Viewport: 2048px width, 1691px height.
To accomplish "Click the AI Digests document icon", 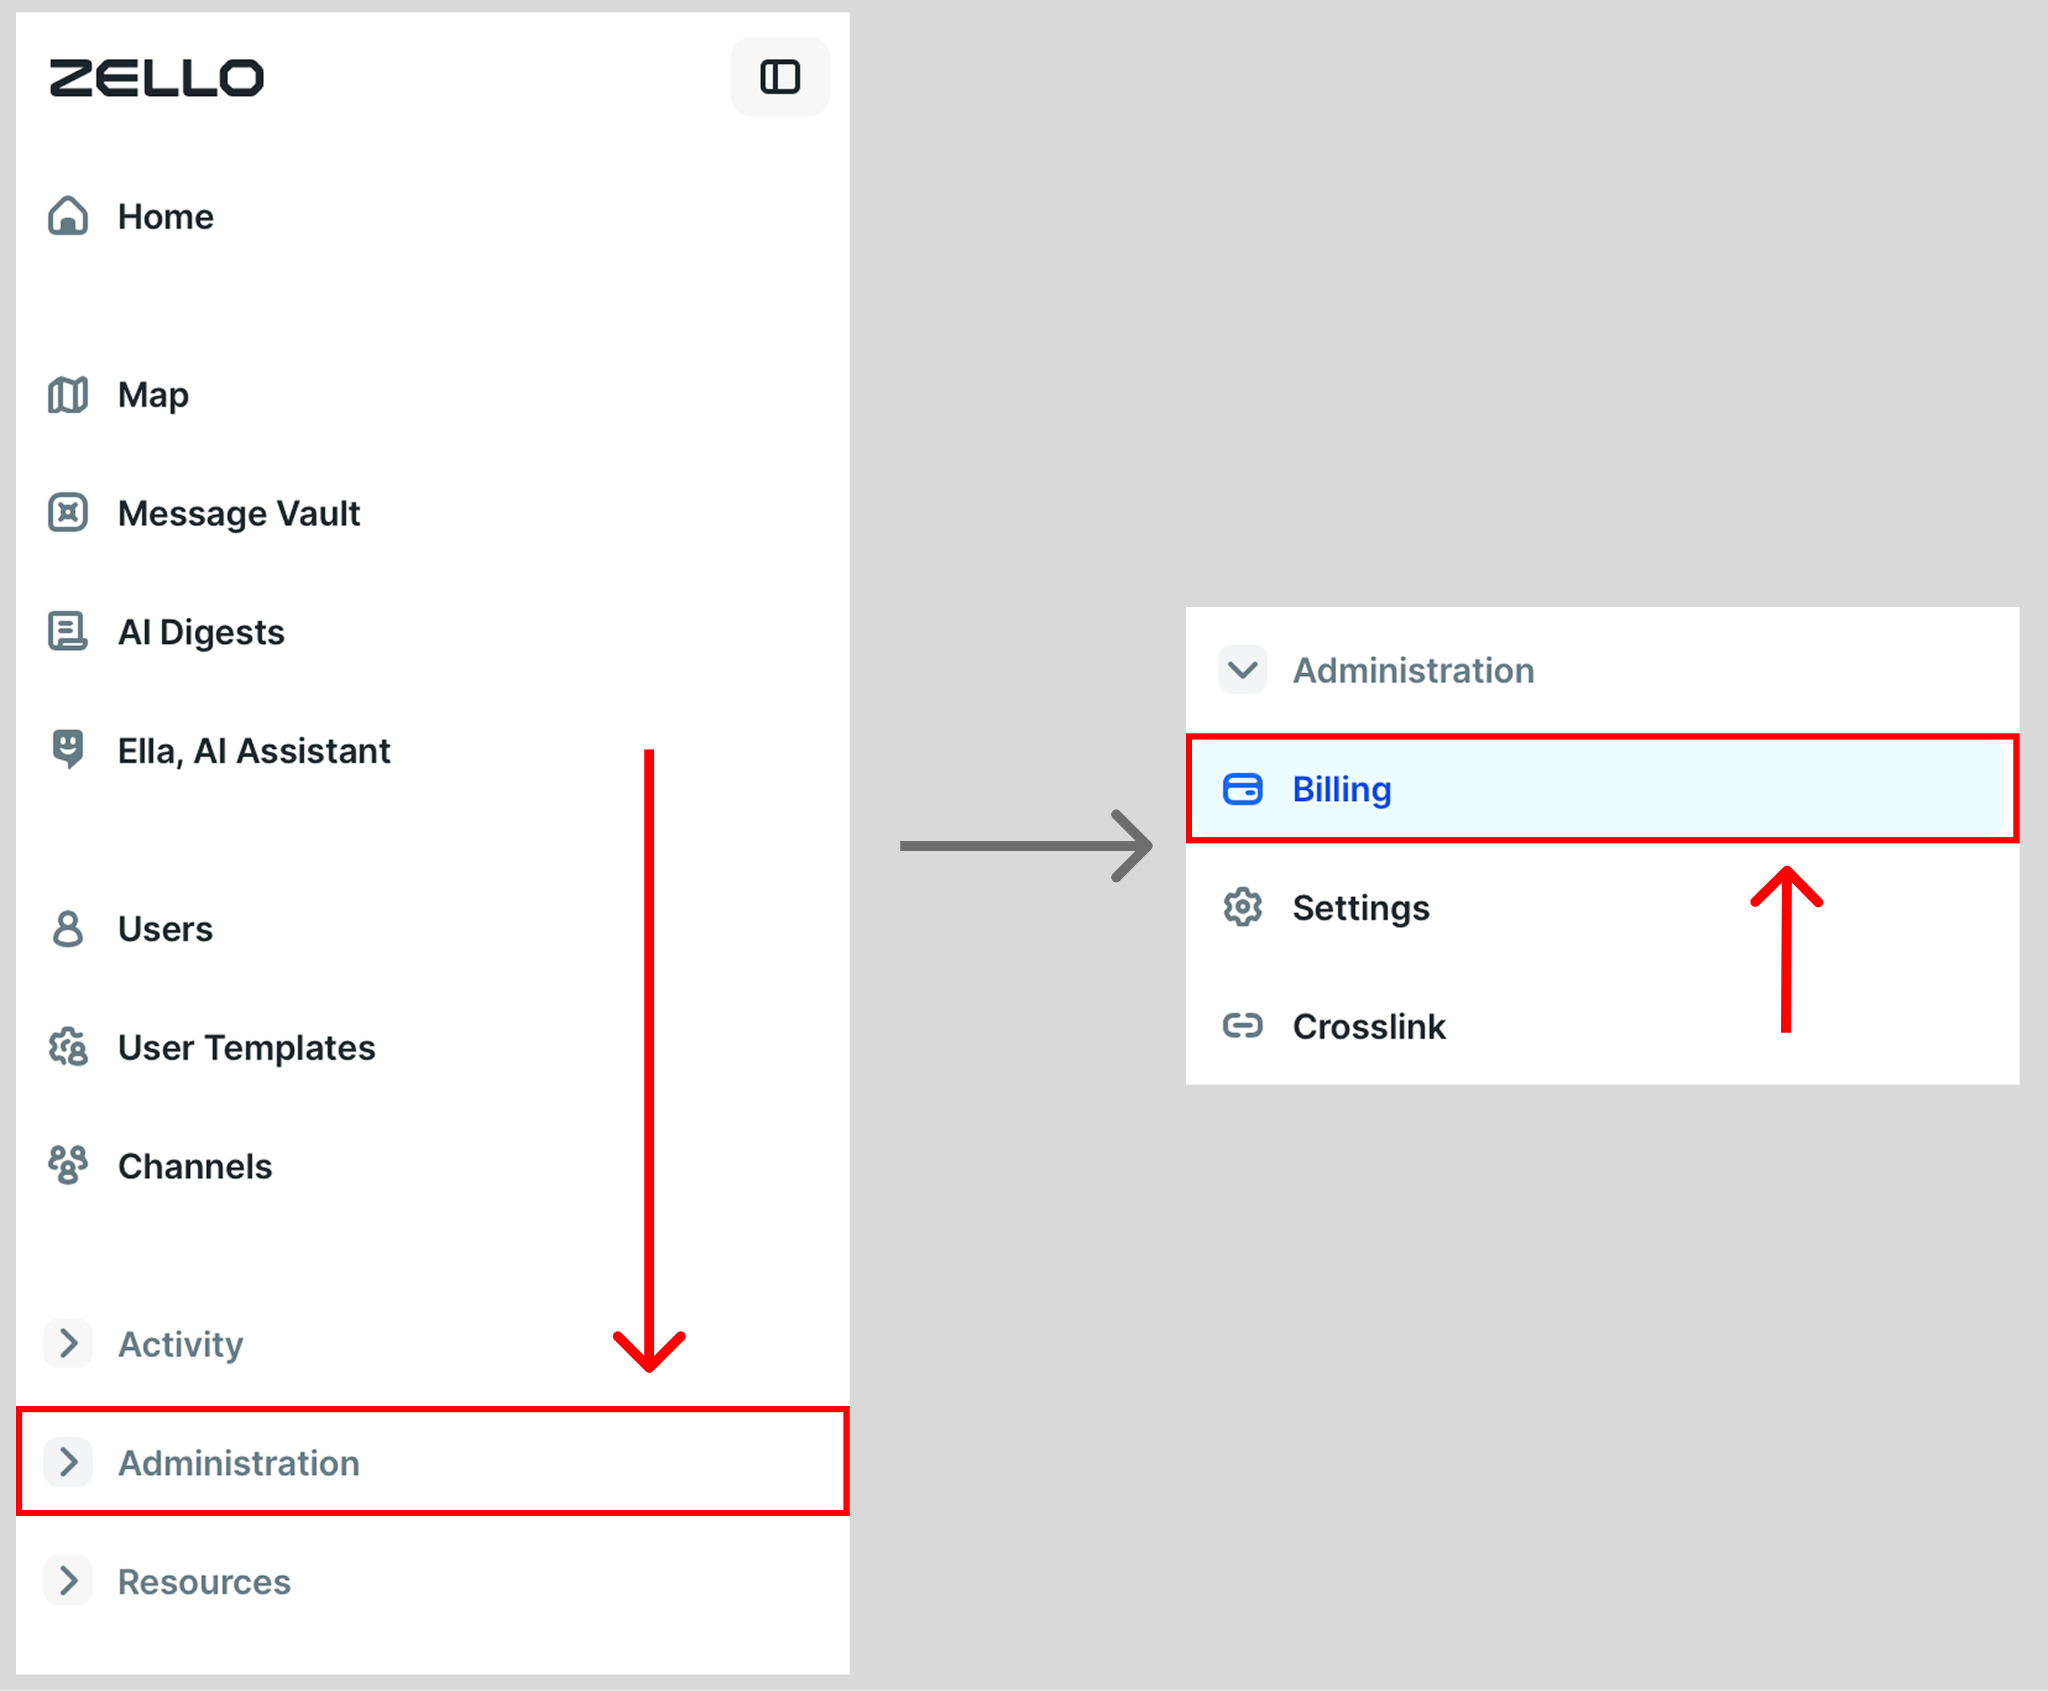I will 68,631.
